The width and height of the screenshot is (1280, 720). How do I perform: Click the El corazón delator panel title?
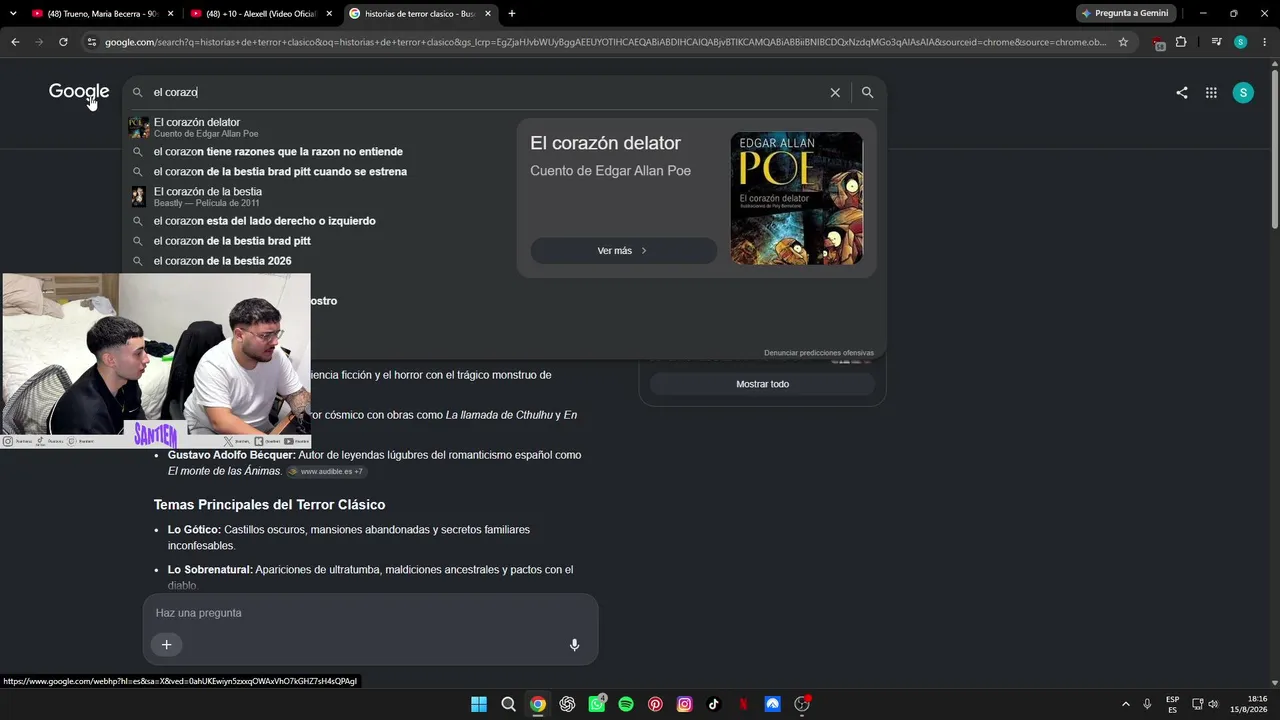605,143
